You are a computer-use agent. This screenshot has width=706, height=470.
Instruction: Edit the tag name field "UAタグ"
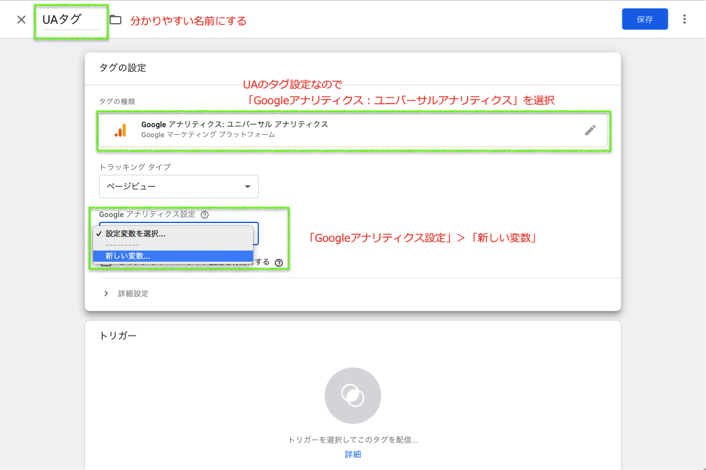coord(71,20)
